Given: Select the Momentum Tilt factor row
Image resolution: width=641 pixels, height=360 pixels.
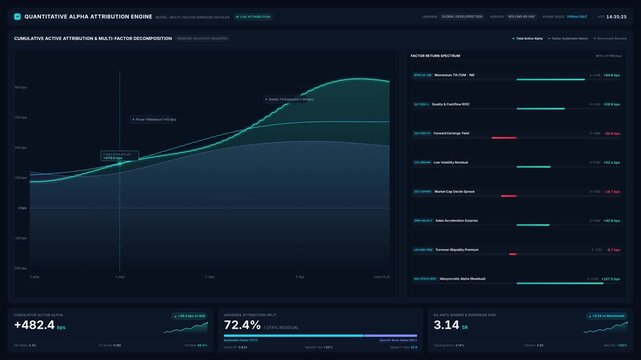Looking at the screenshot, I should (517, 76).
